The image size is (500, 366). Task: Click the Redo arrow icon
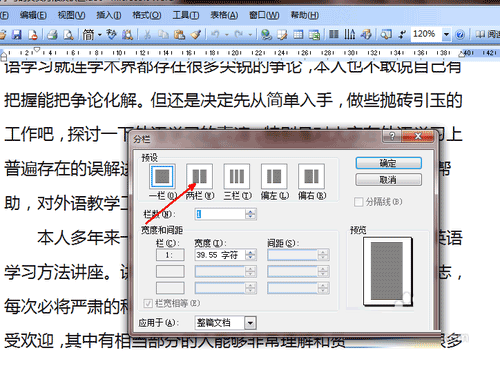pyautogui.click(x=239, y=34)
